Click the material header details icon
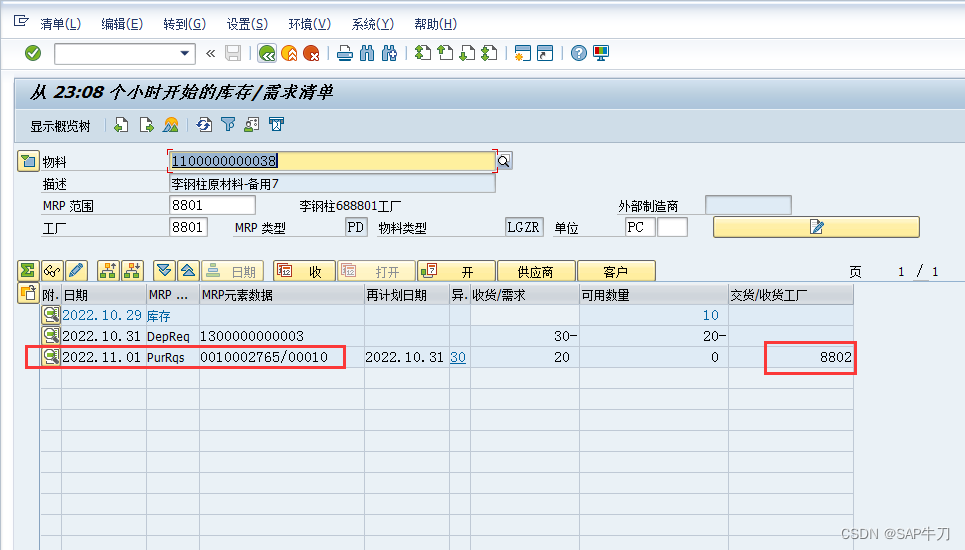The width and height of the screenshot is (965, 550). [x=28, y=161]
